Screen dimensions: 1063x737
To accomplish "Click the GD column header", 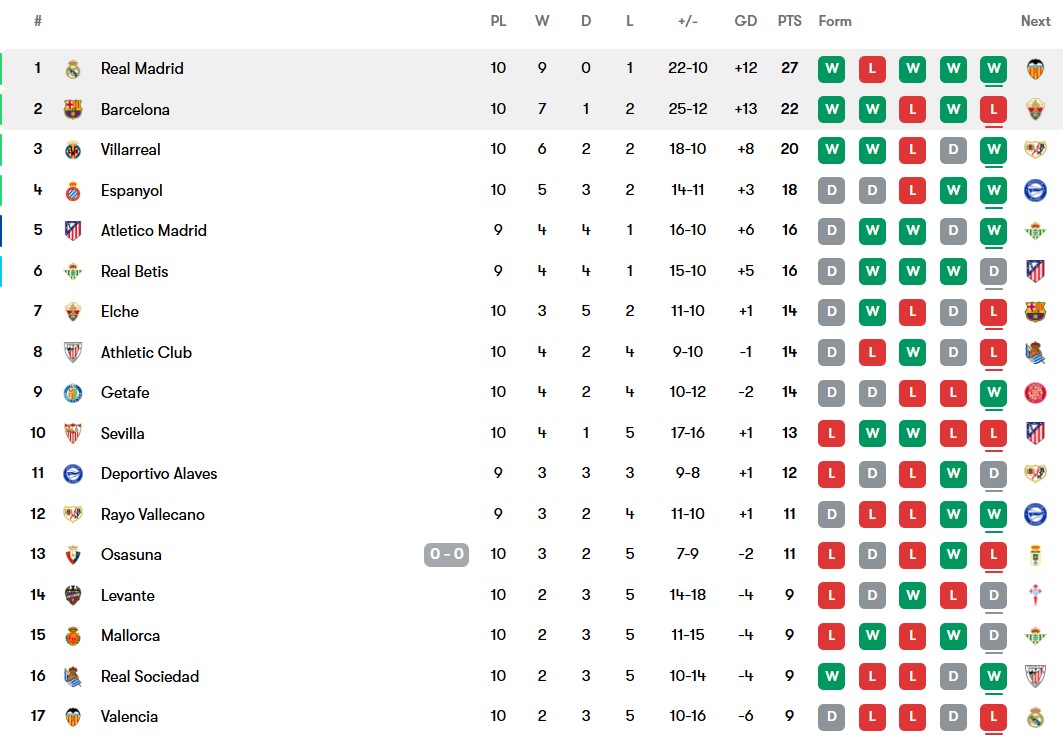I will click(745, 21).
